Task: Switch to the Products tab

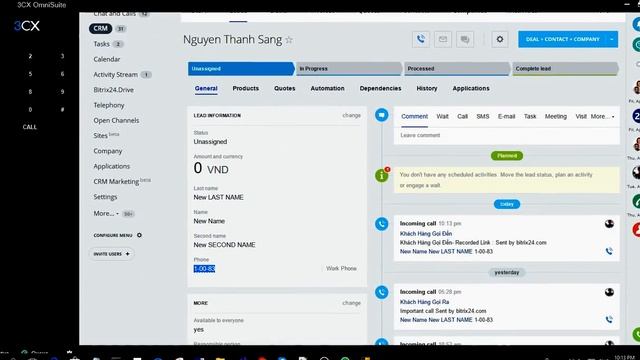Action: 246,89
